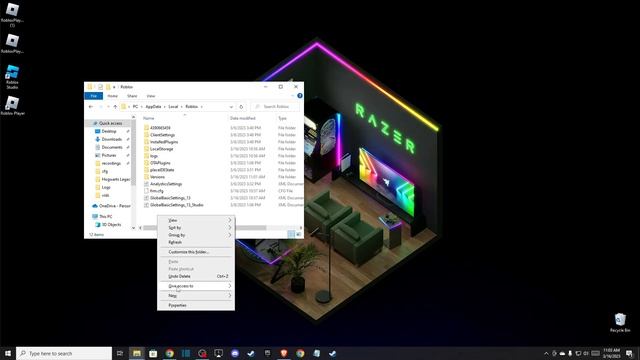Switch to the Share ribbon tab
The image size is (640, 360).
132,96
